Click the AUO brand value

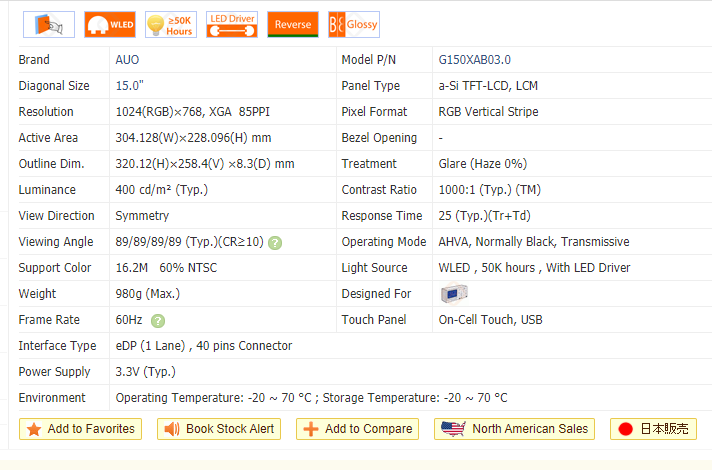(x=128, y=60)
